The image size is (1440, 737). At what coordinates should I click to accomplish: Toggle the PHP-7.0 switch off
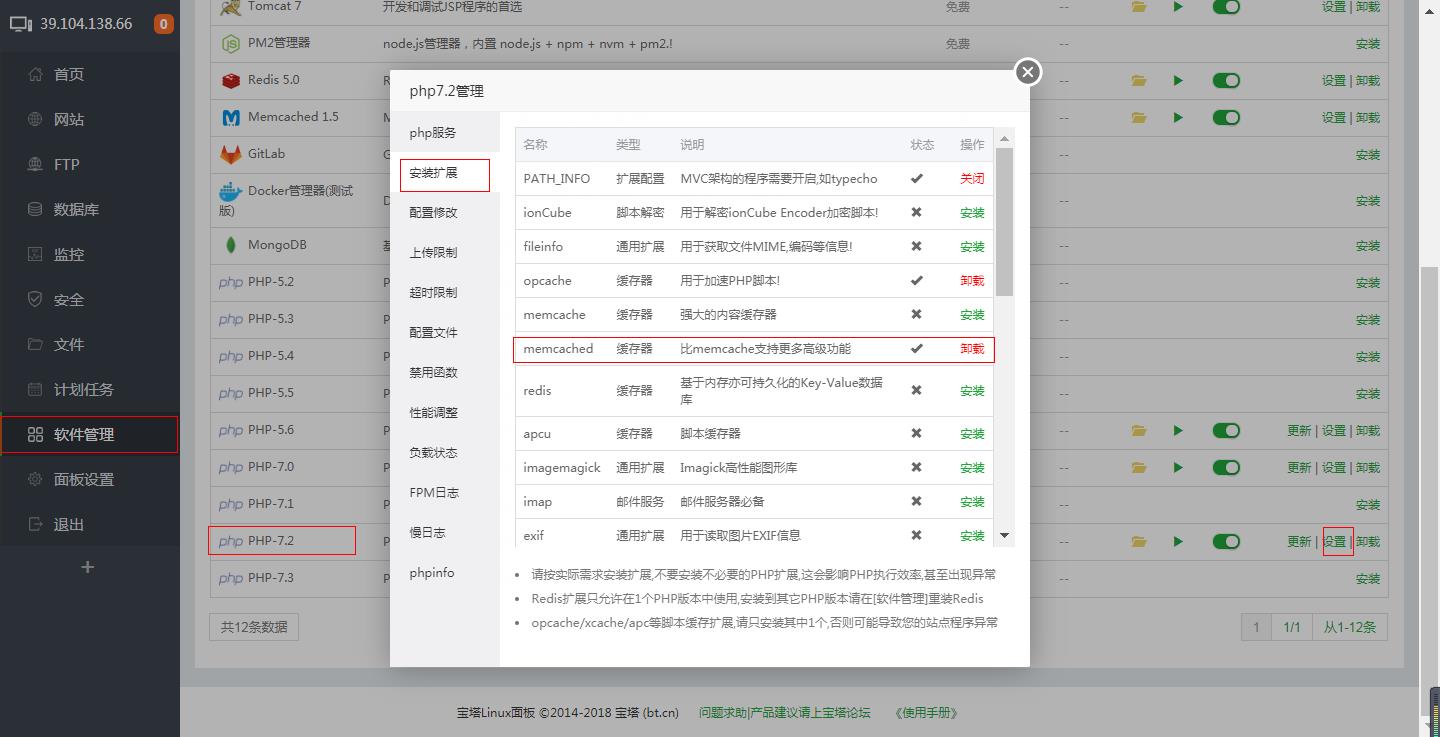click(1226, 468)
